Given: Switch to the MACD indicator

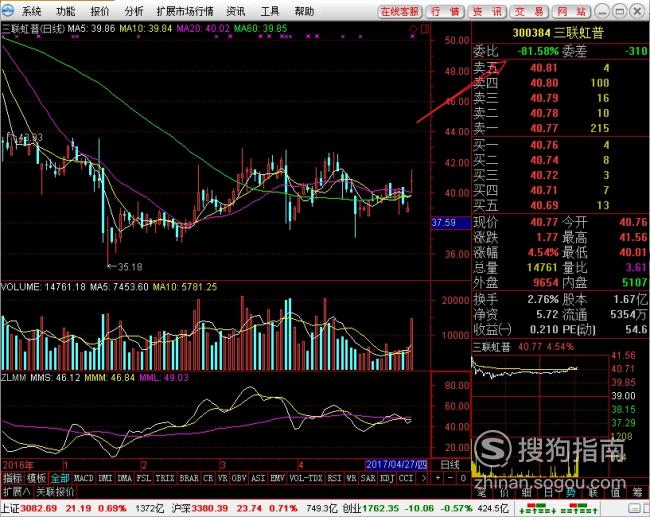Looking at the screenshot, I should point(83,478).
